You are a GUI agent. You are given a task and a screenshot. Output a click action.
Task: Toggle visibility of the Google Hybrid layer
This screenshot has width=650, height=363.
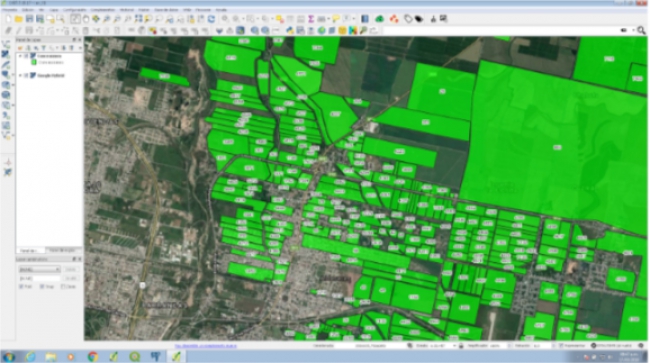point(26,75)
